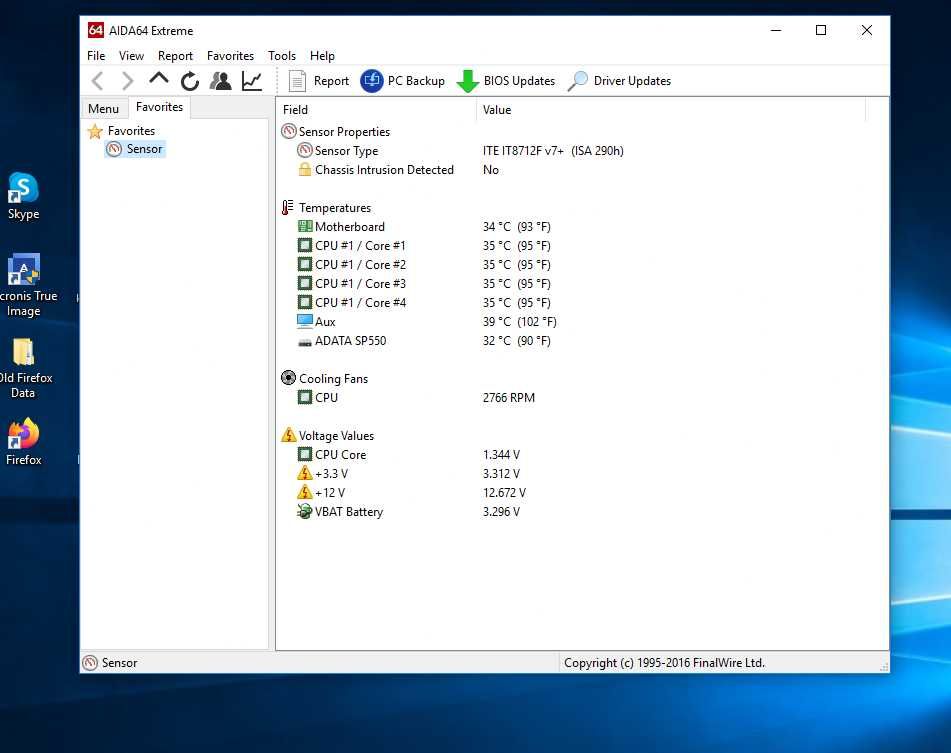Click the Driver Updates label
The width and height of the screenshot is (951, 753).
tap(632, 81)
